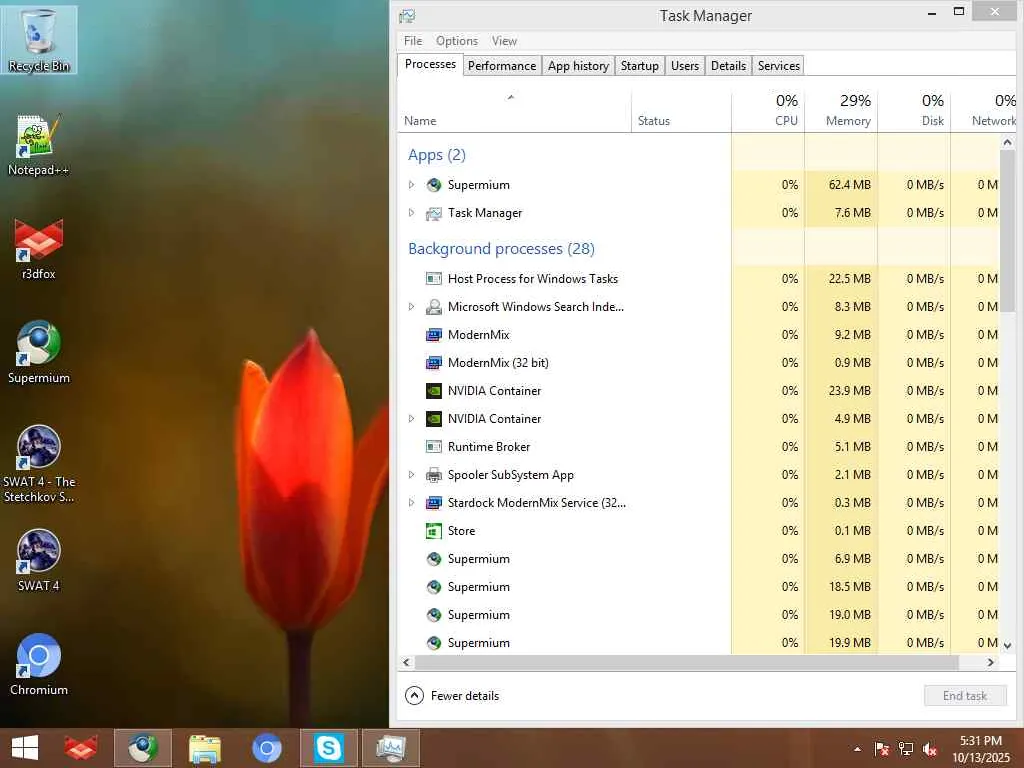Click the Supermium app icon in Apps list
Screen dimensions: 1024x768
pos(434,185)
